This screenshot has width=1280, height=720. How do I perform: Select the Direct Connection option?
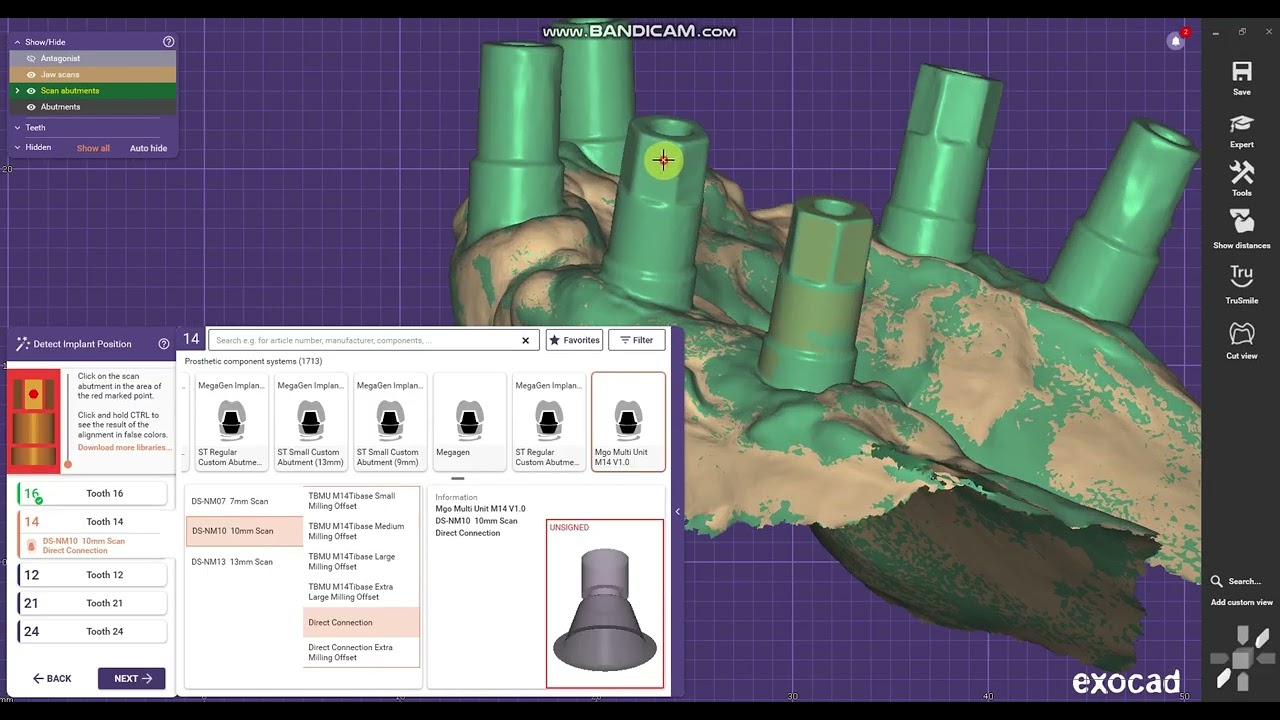362,622
